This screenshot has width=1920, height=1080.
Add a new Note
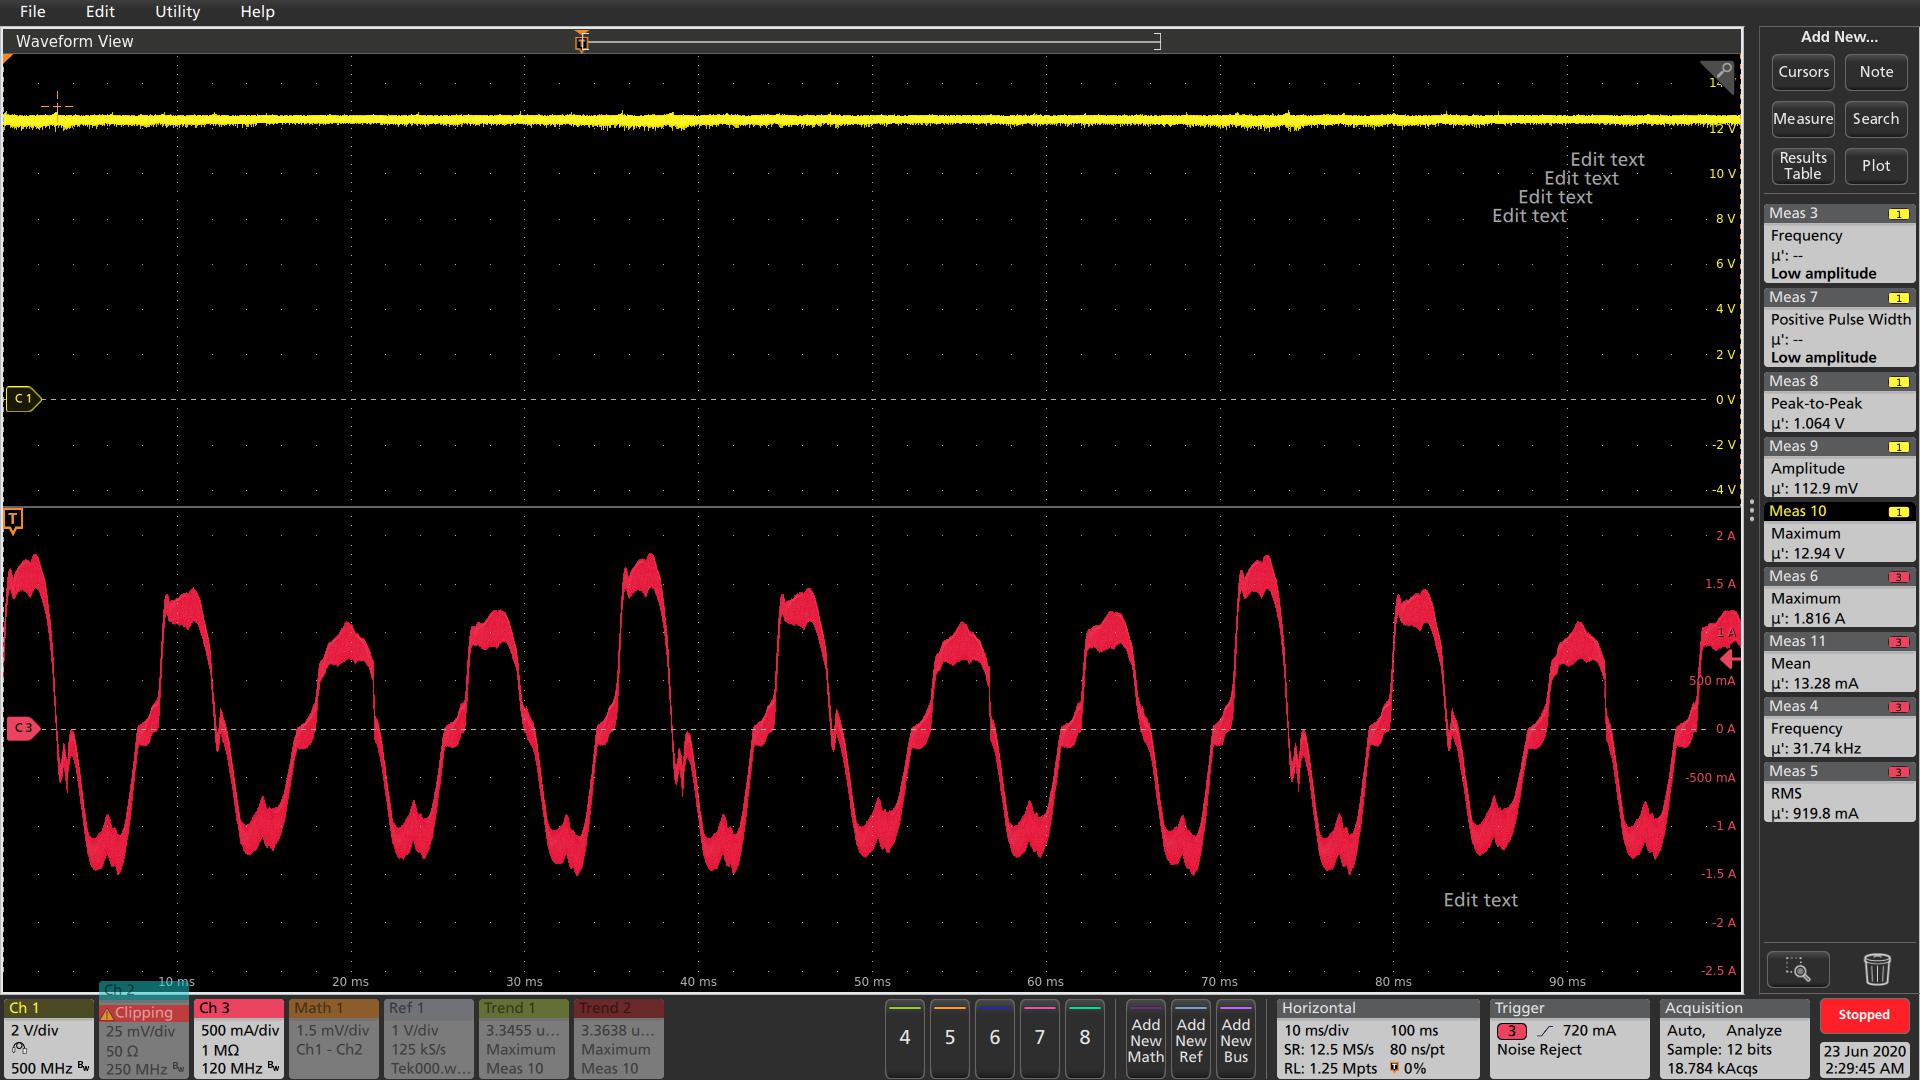[x=1876, y=72]
